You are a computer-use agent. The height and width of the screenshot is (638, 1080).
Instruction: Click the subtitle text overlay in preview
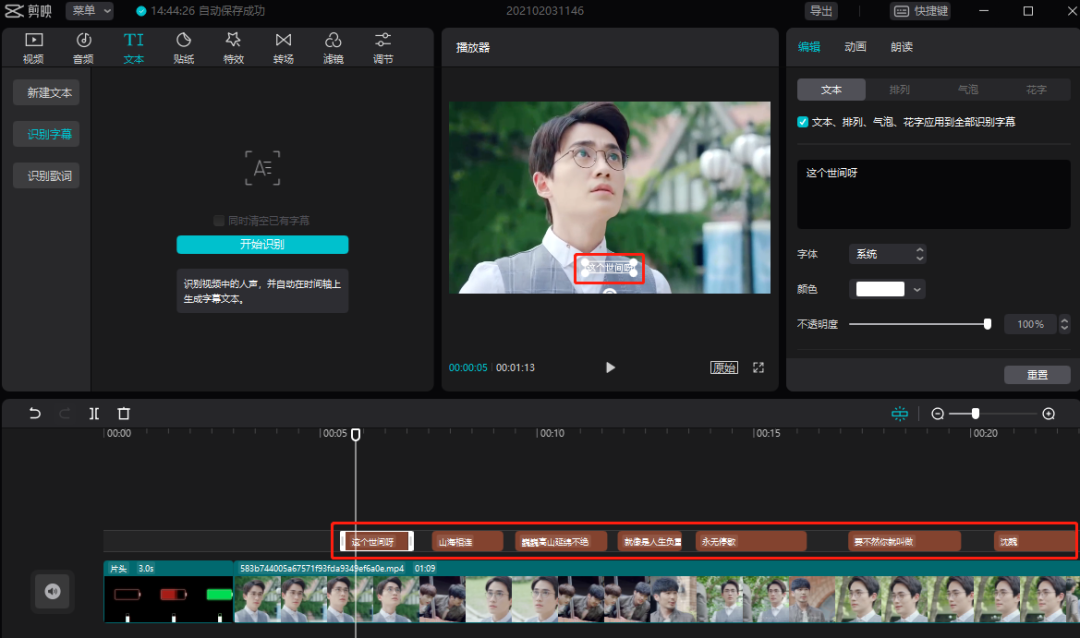pos(609,267)
